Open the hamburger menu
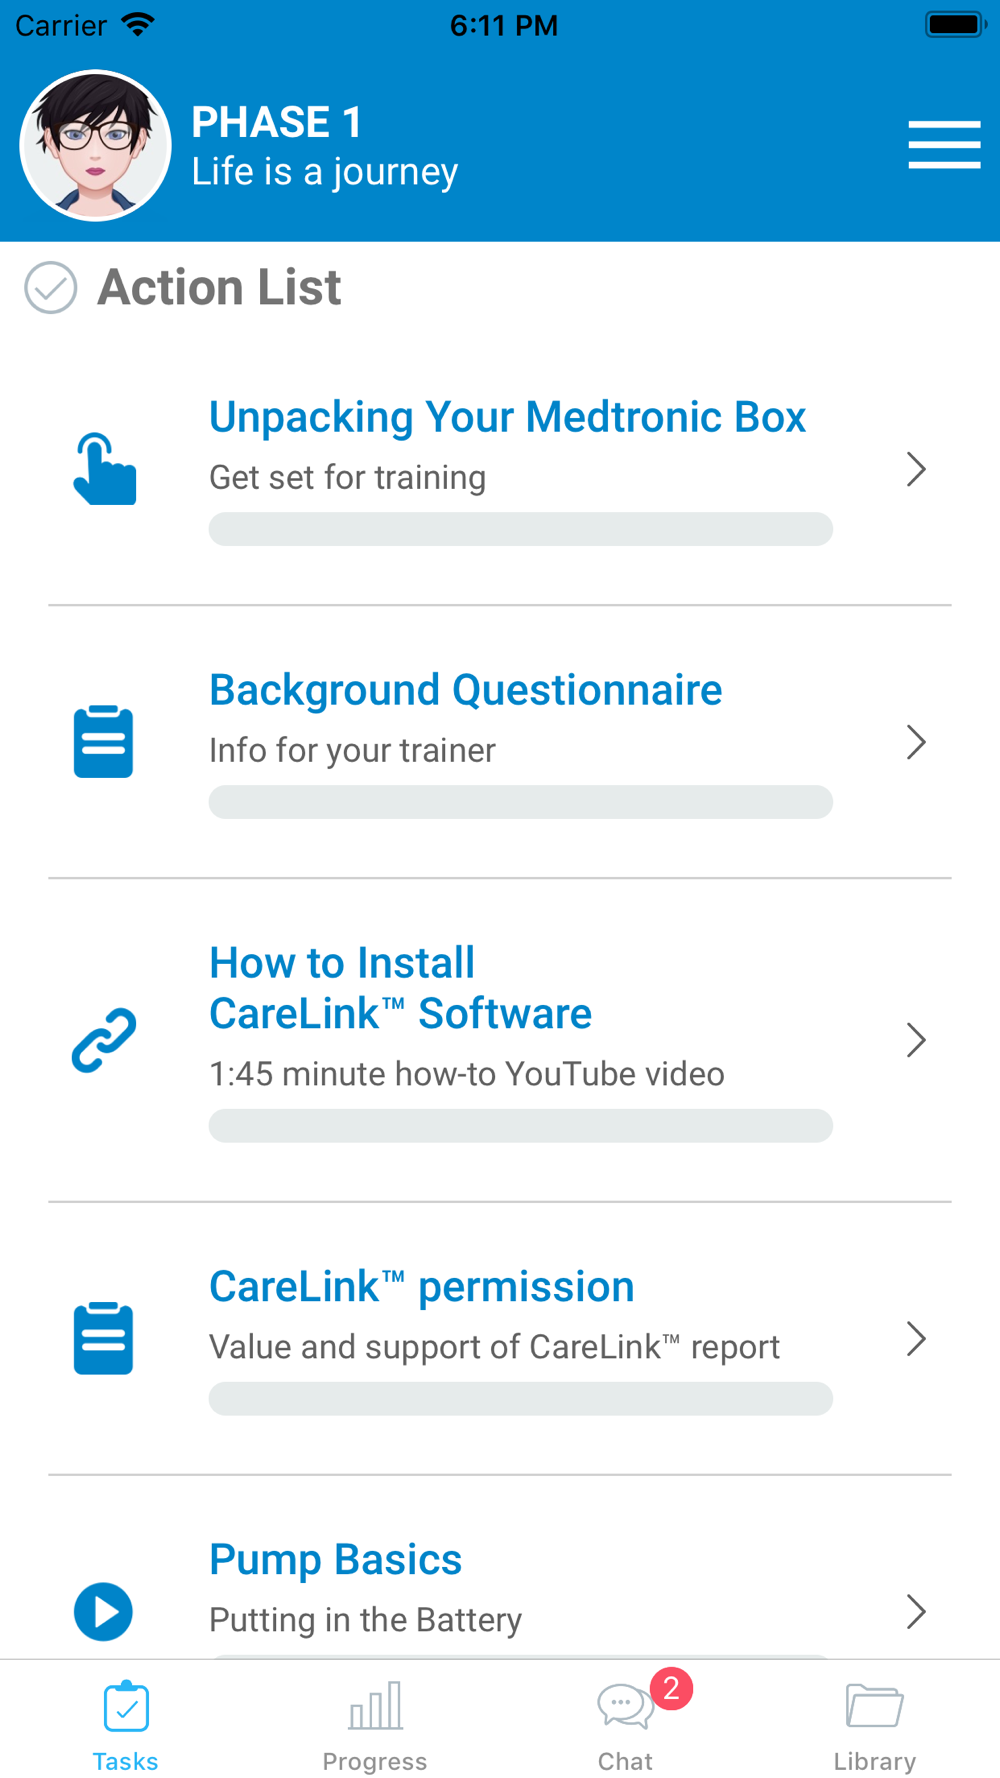This screenshot has height=1778, width=1000. tap(944, 145)
